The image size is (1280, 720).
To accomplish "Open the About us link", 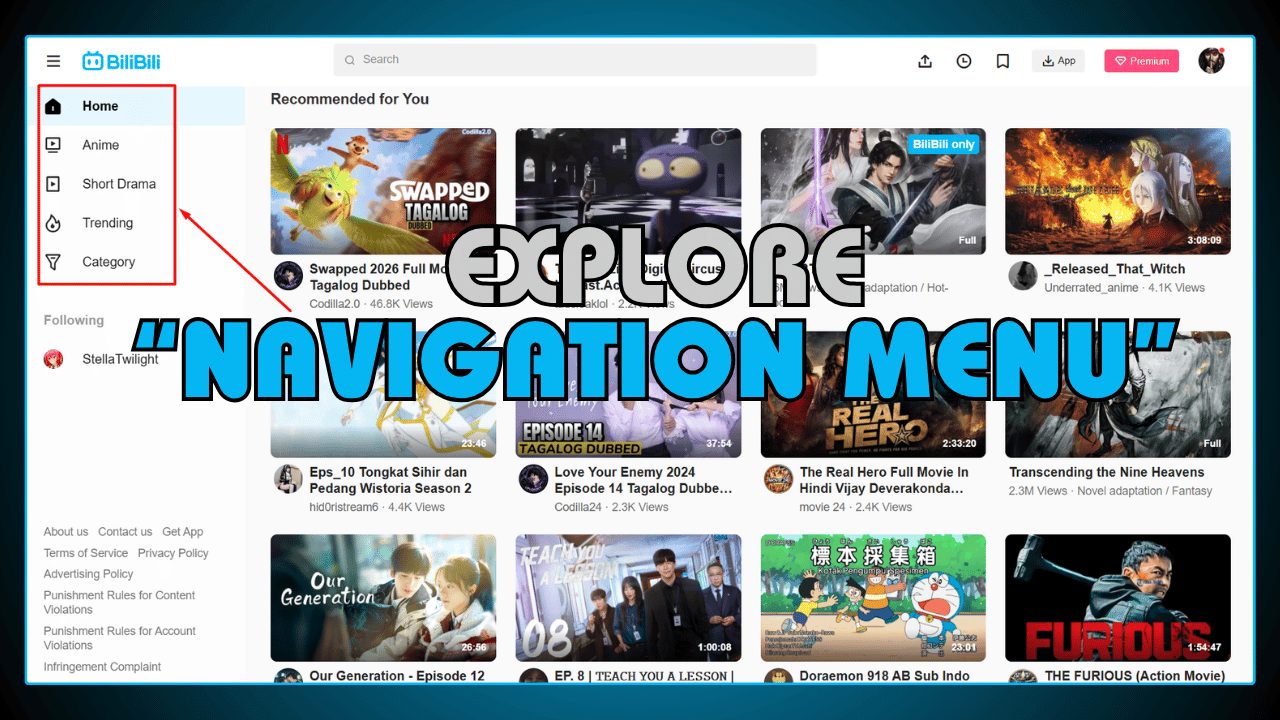I will click(66, 532).
